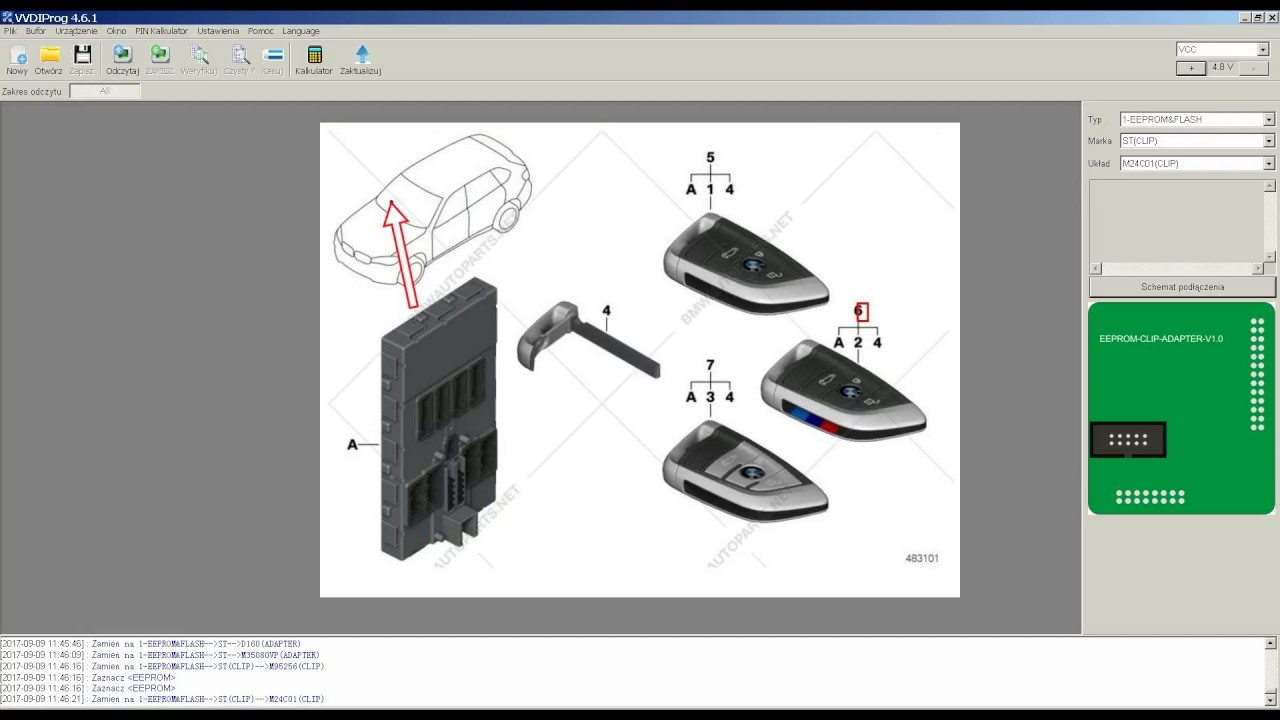The height and width of the screenshot is (720, 1280).
Task: Open the Pomoc menu
Action: pyautogui.click(x=261, y=31)
